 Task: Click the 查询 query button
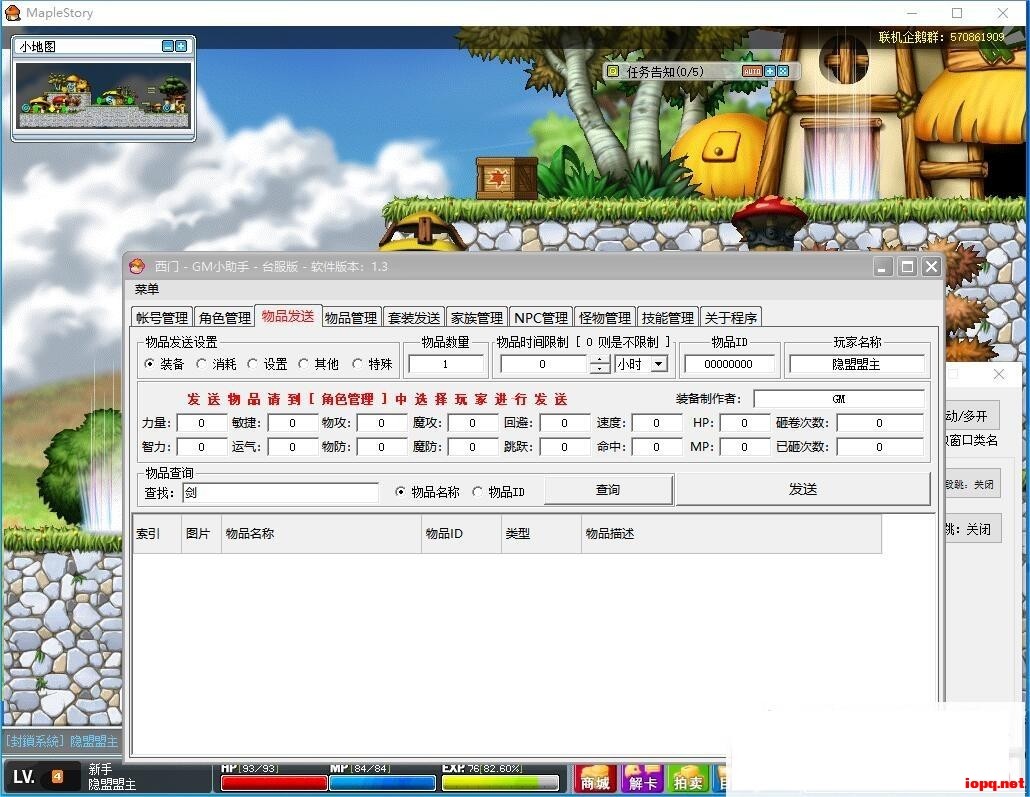tap(609, 489)
